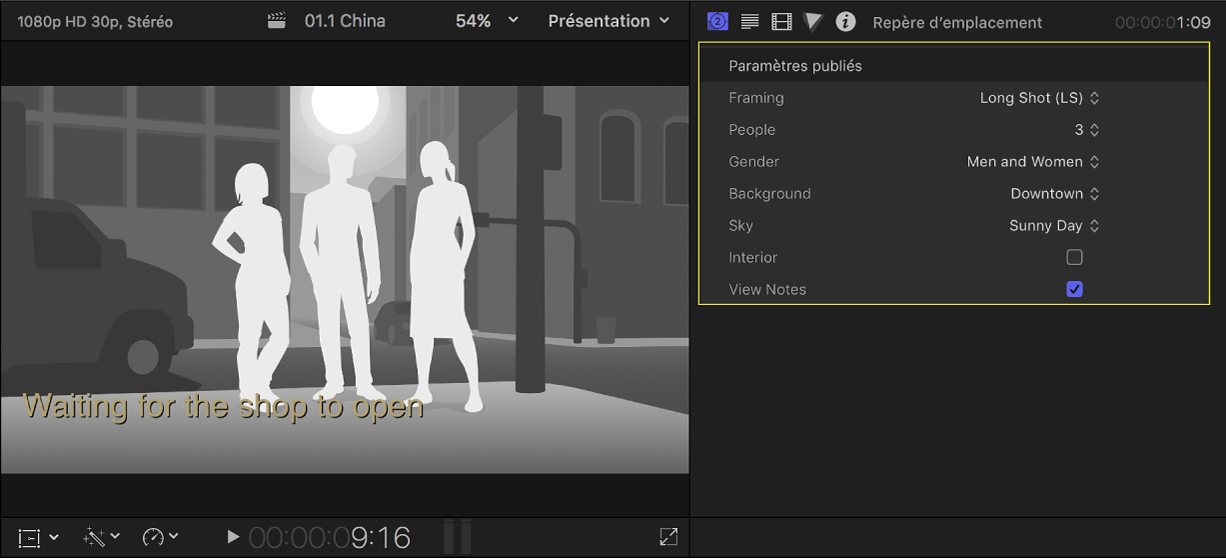Open the Generator inspector tab icon

[717, 21]
